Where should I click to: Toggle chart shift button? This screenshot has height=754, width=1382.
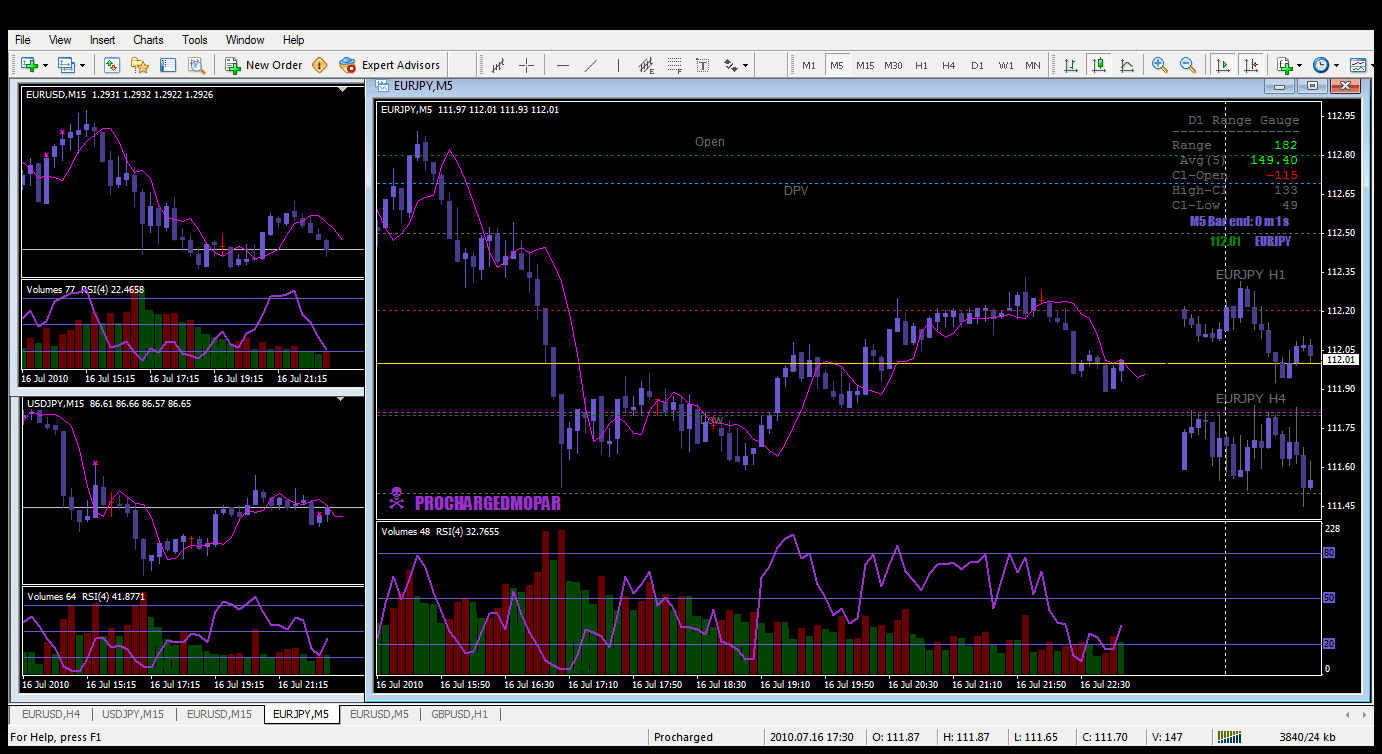pos(1251,65)
